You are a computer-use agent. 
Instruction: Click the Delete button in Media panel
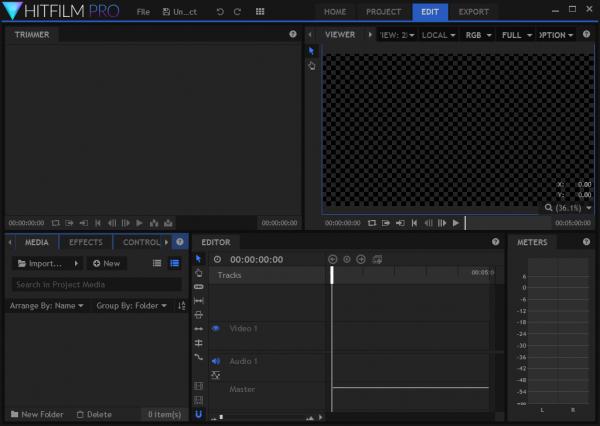click(94, 415)
